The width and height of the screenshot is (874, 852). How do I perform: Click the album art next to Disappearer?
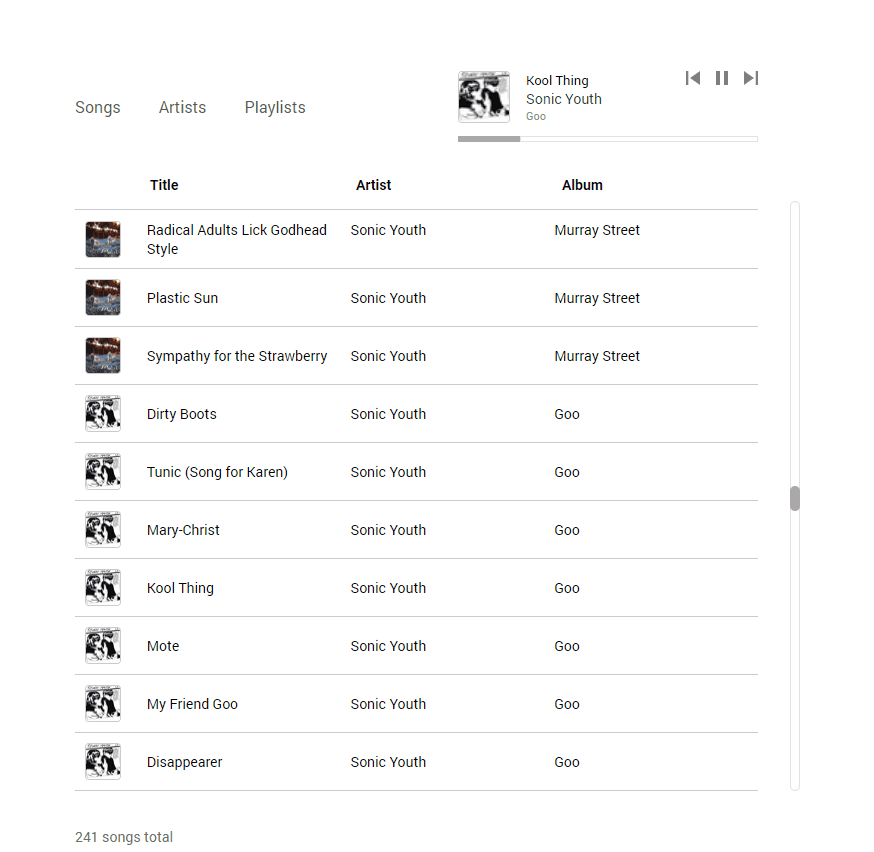click(x=103, y=761)
